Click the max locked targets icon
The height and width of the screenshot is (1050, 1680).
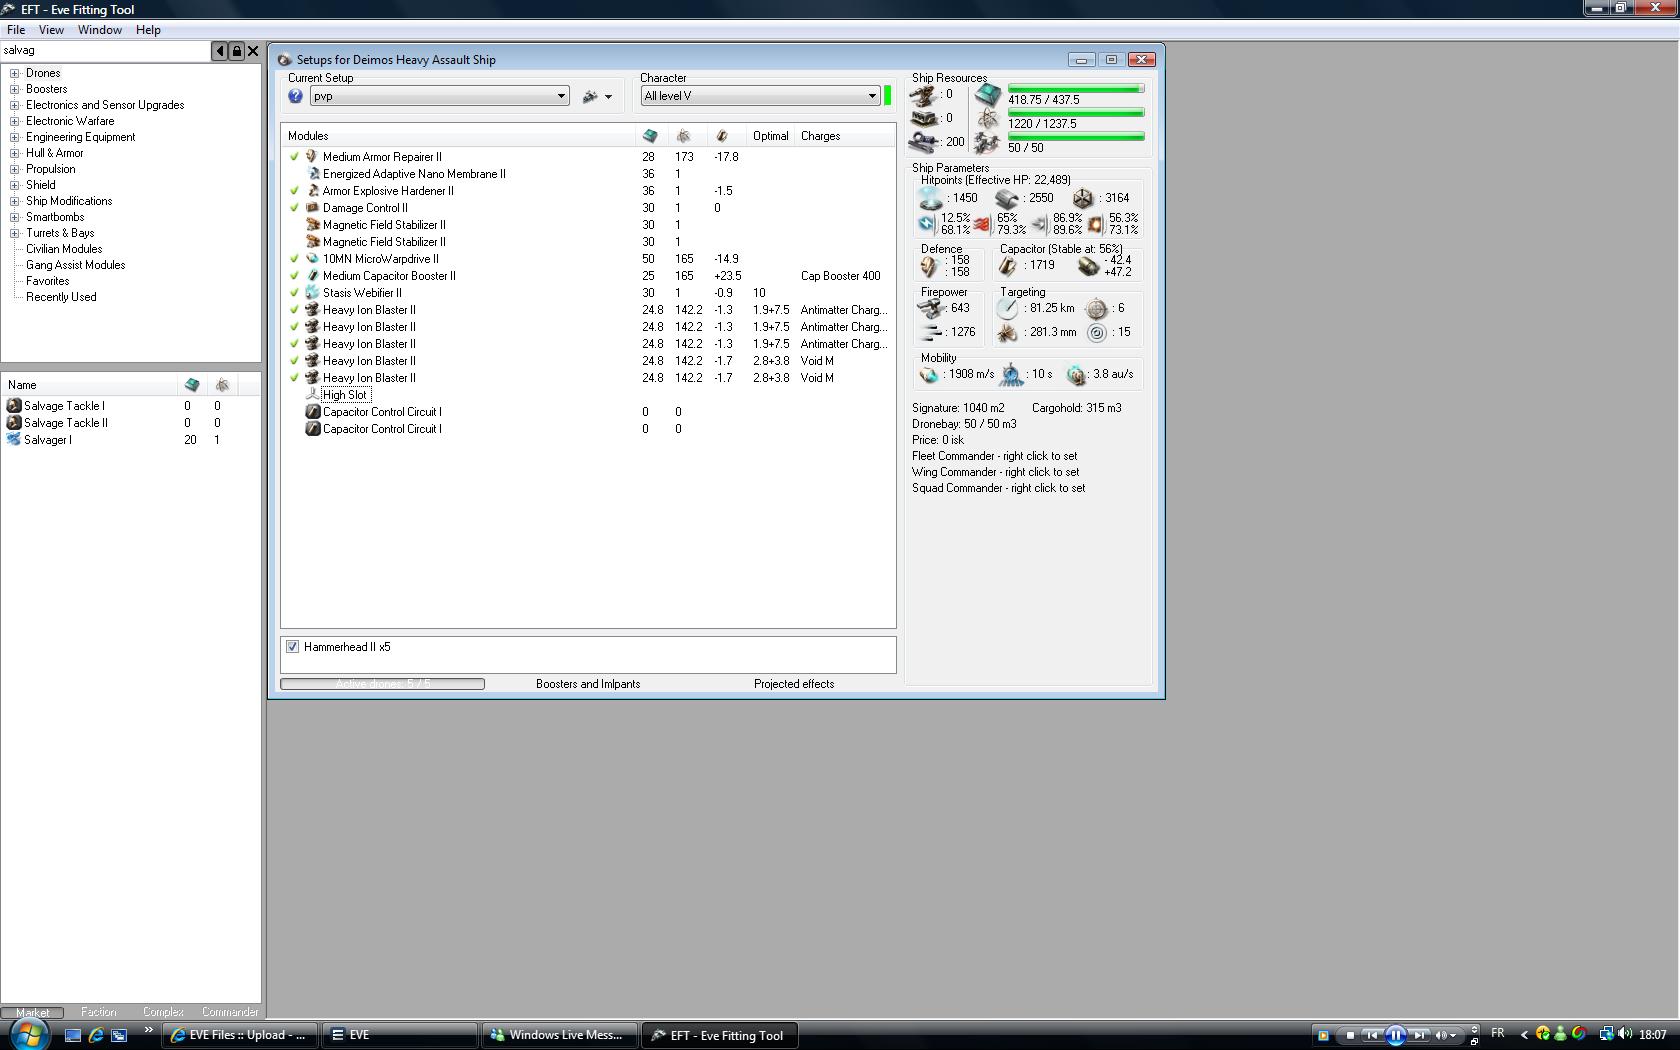(1097, 309)
